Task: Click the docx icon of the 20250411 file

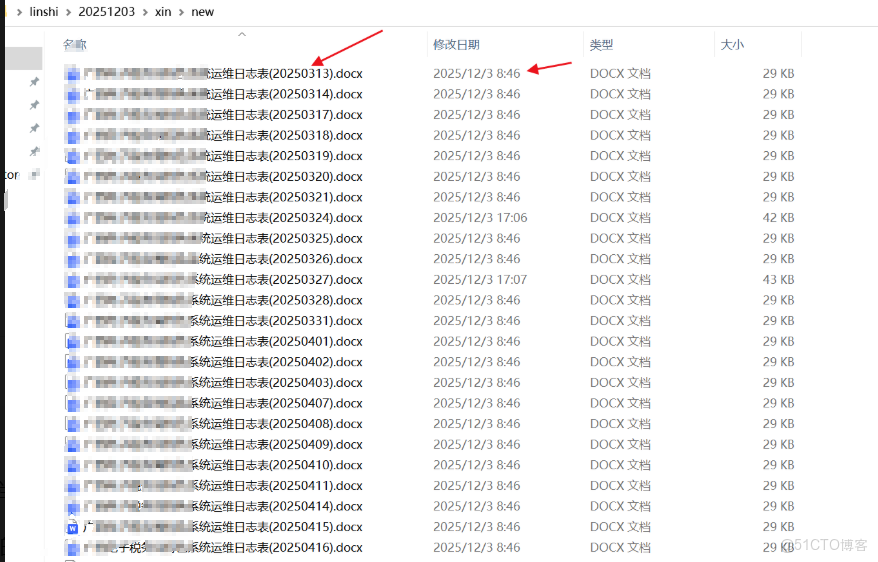Action: [72, 486]
